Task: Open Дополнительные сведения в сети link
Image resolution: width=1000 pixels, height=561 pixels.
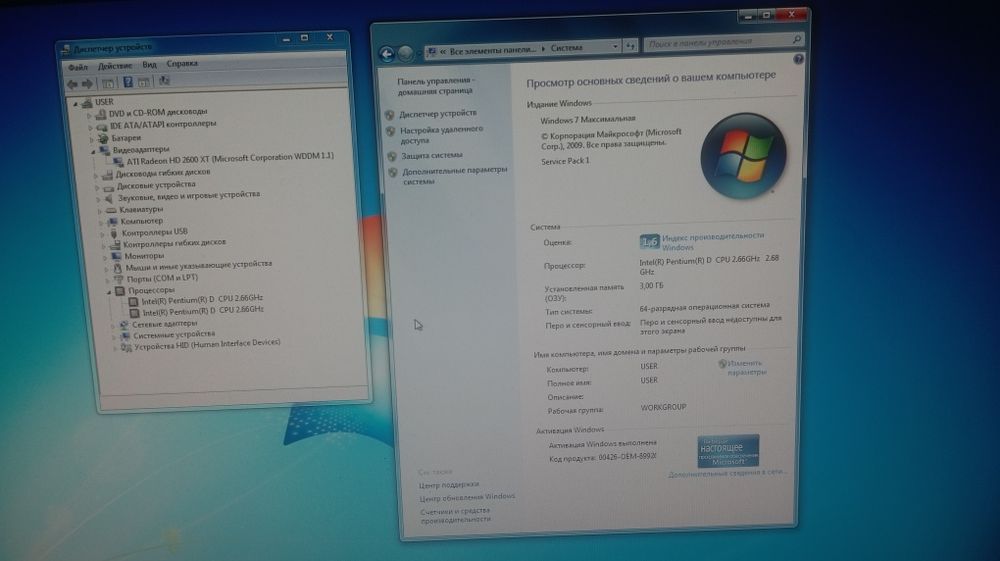Action: (728, 474)
